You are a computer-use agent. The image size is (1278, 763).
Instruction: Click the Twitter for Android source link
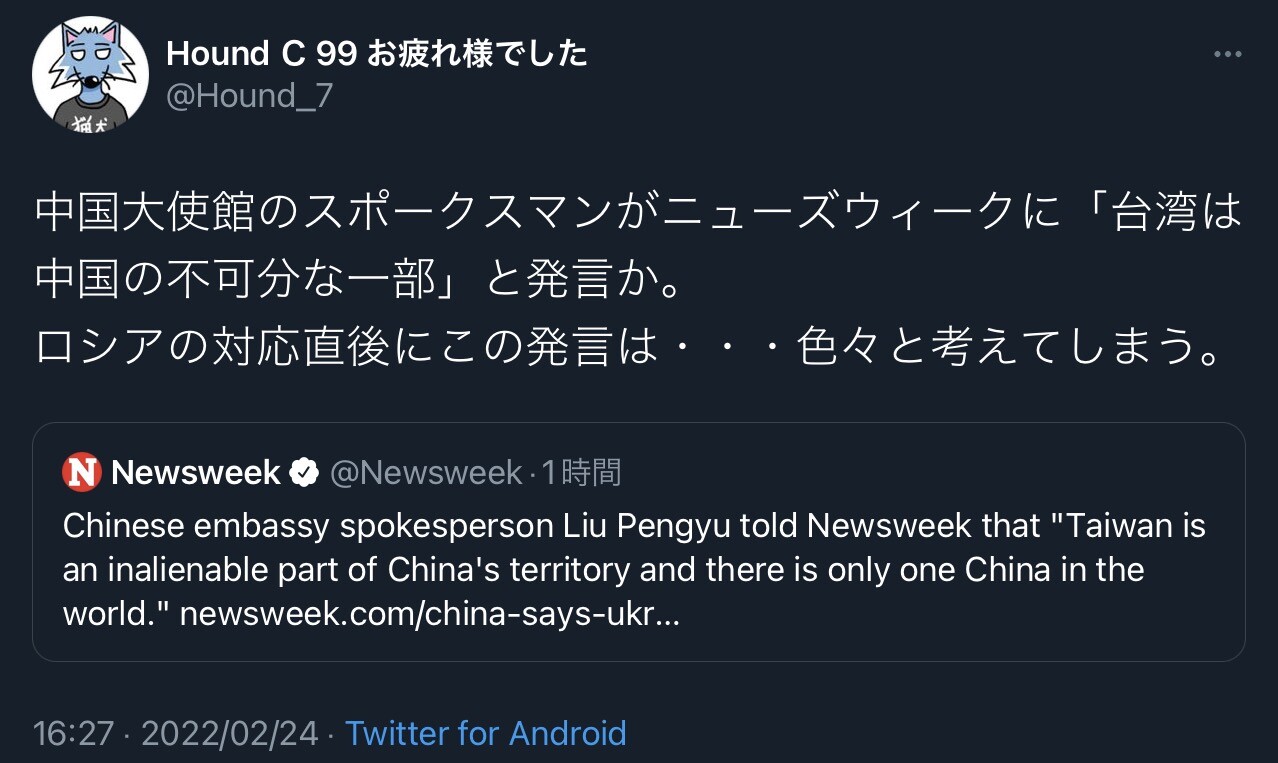(486, 733)
